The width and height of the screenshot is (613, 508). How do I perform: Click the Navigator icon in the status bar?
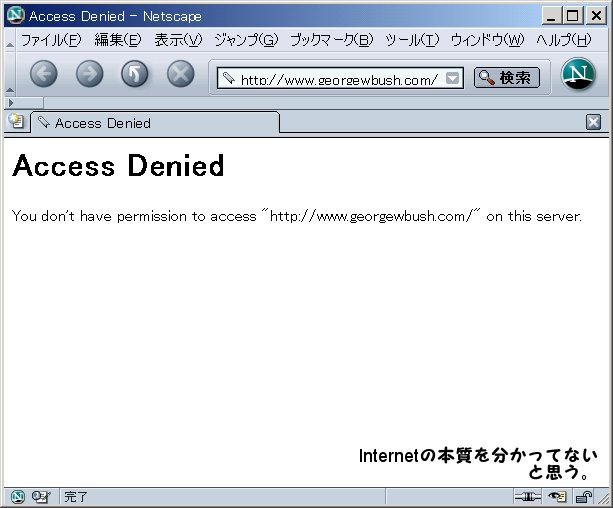17,497
